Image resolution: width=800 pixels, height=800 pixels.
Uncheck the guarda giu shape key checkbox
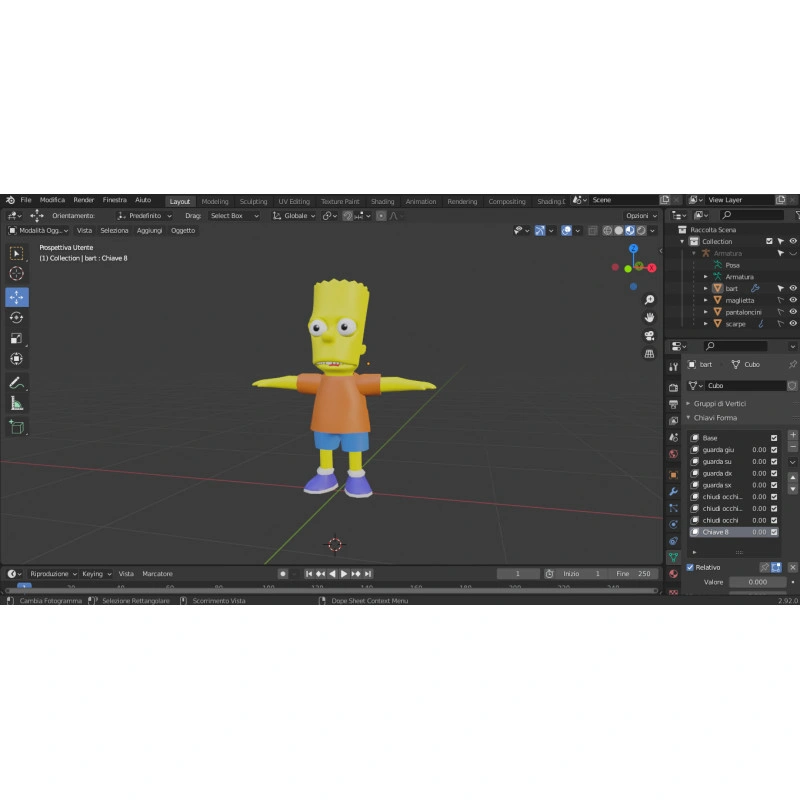774,449
